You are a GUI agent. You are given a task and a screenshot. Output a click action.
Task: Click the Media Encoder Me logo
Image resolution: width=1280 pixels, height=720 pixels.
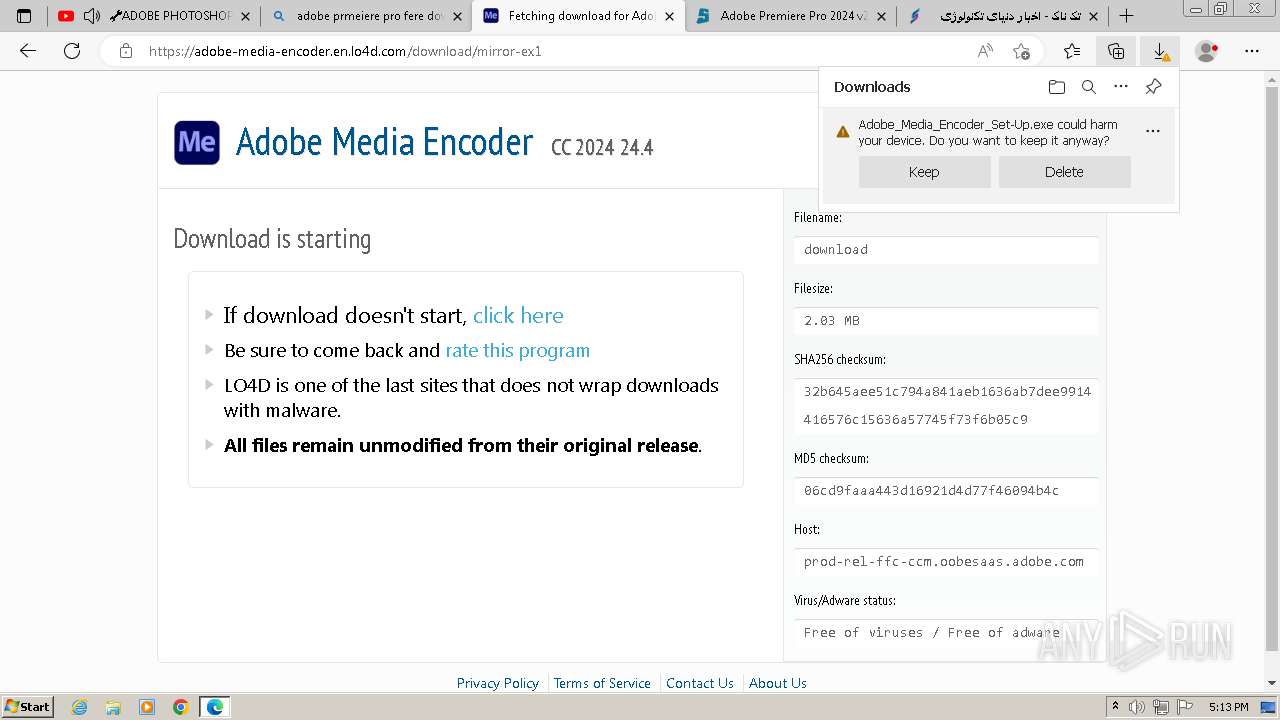[x=197, y=142]
